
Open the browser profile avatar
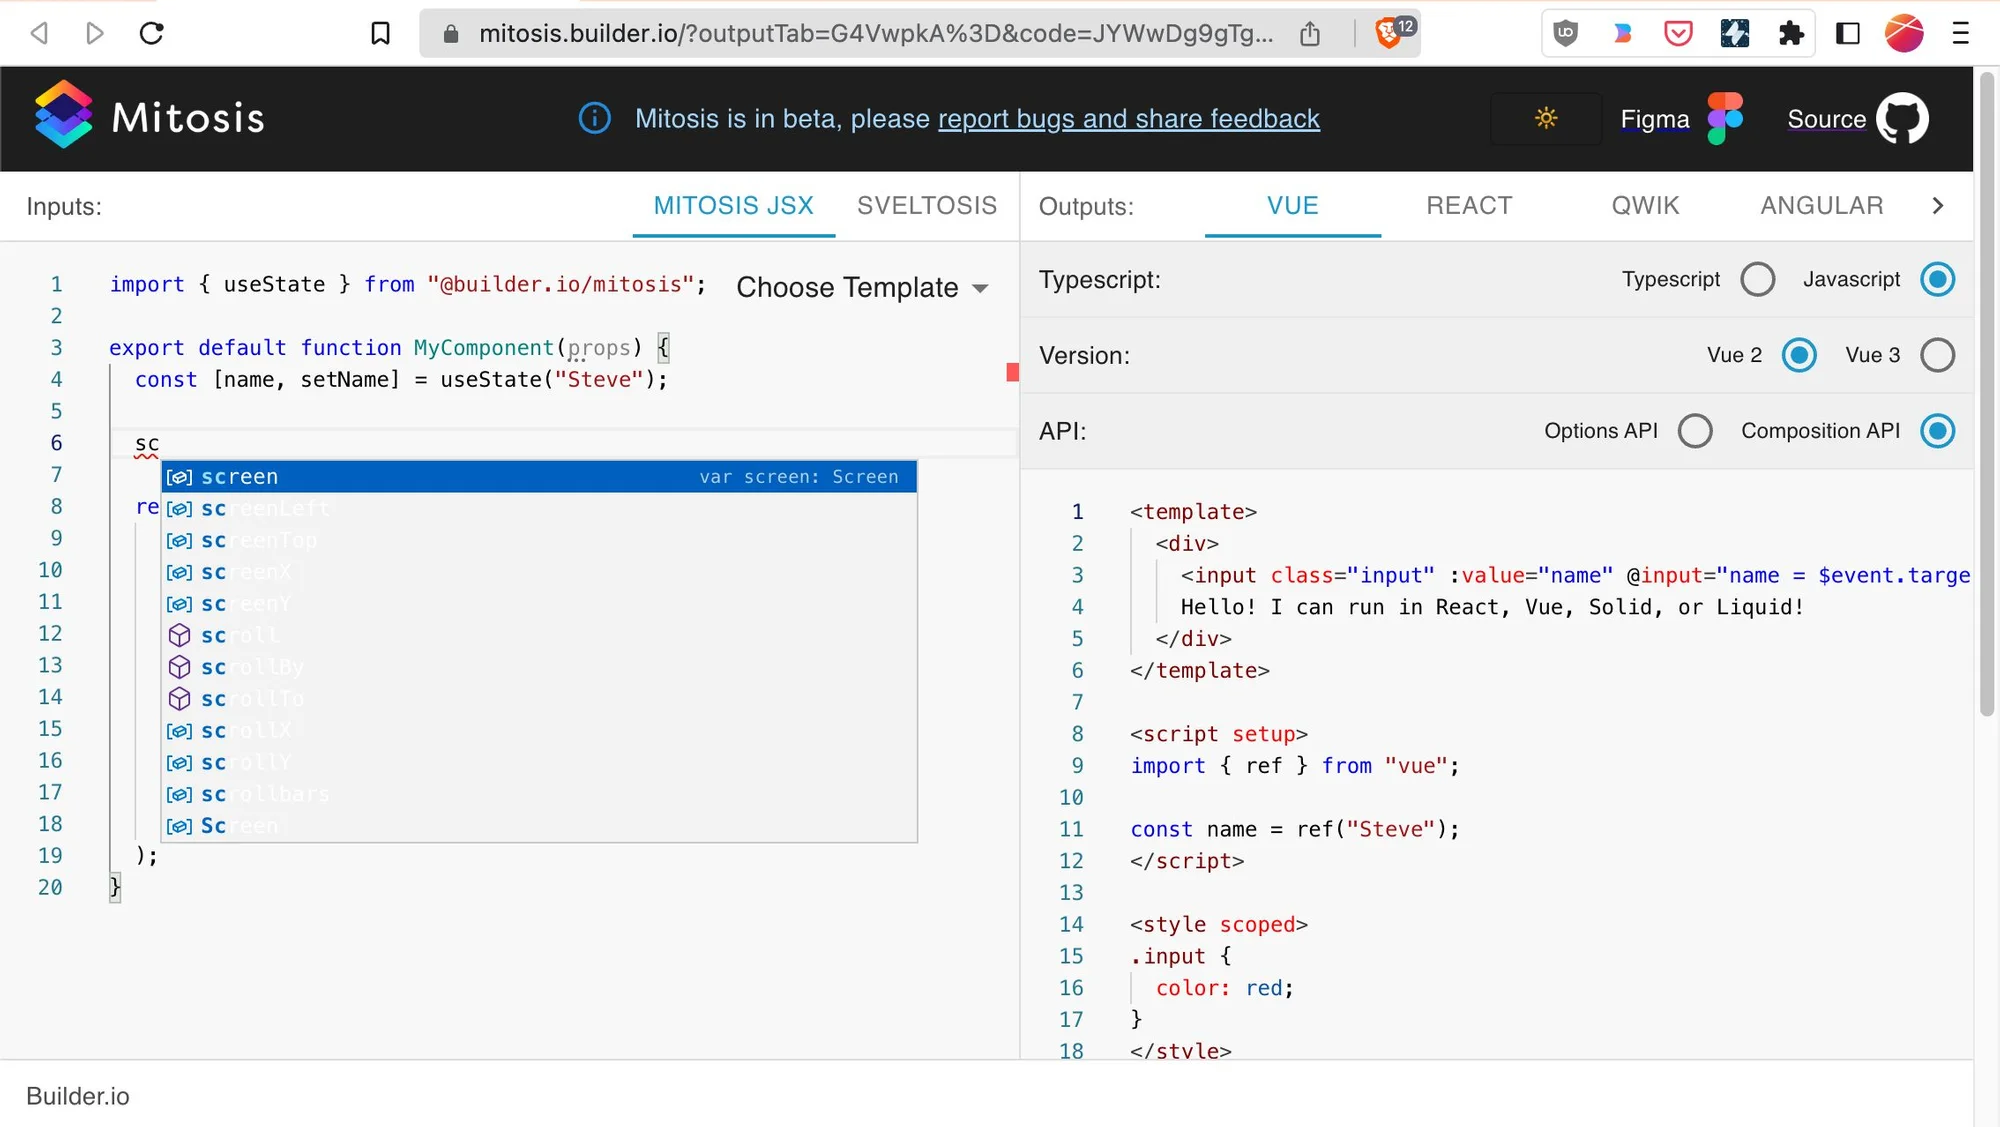(x=1904, y=34)
